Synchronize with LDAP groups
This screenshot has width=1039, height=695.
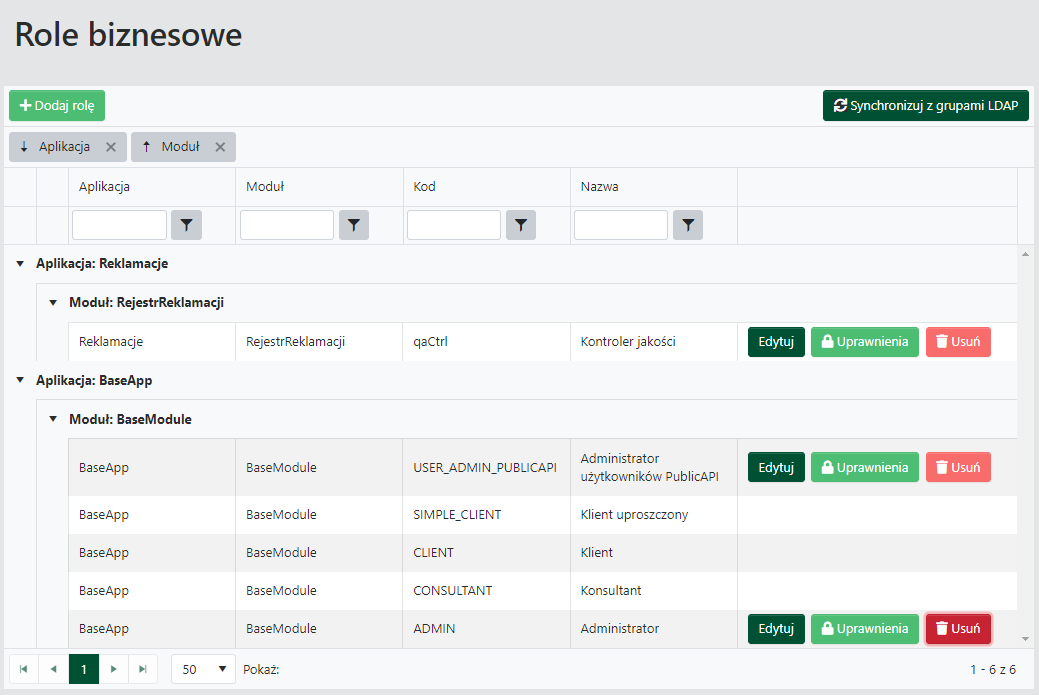926,105
